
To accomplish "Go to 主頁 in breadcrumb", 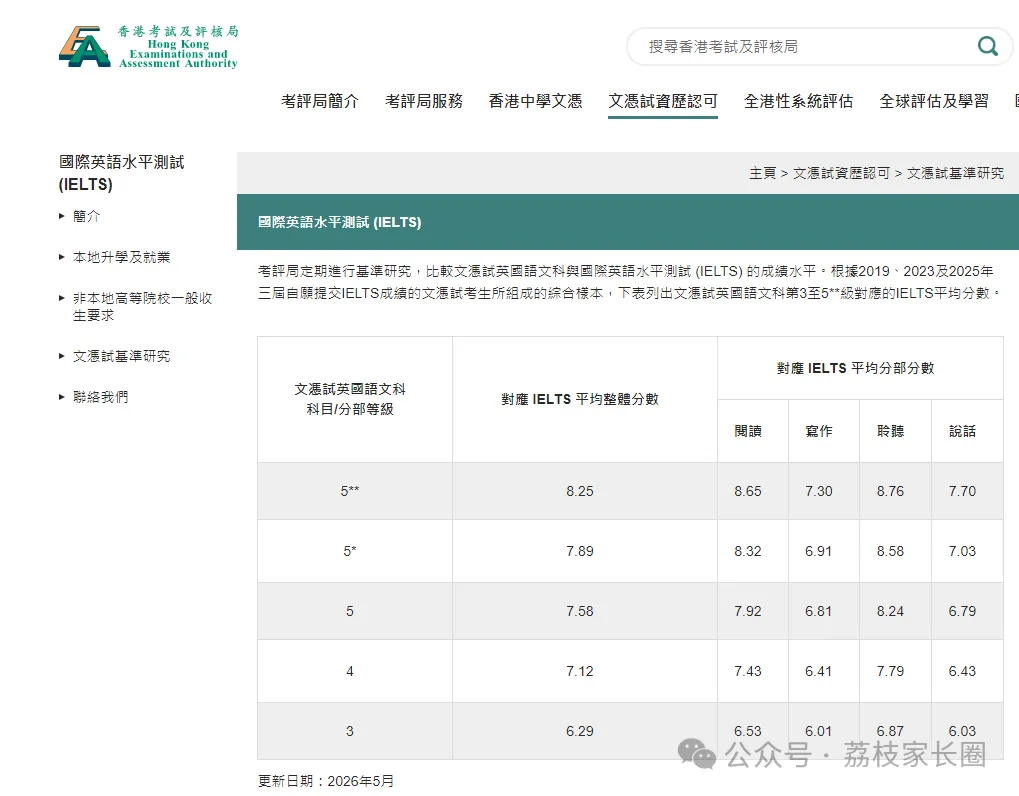I will click(762, 173).
